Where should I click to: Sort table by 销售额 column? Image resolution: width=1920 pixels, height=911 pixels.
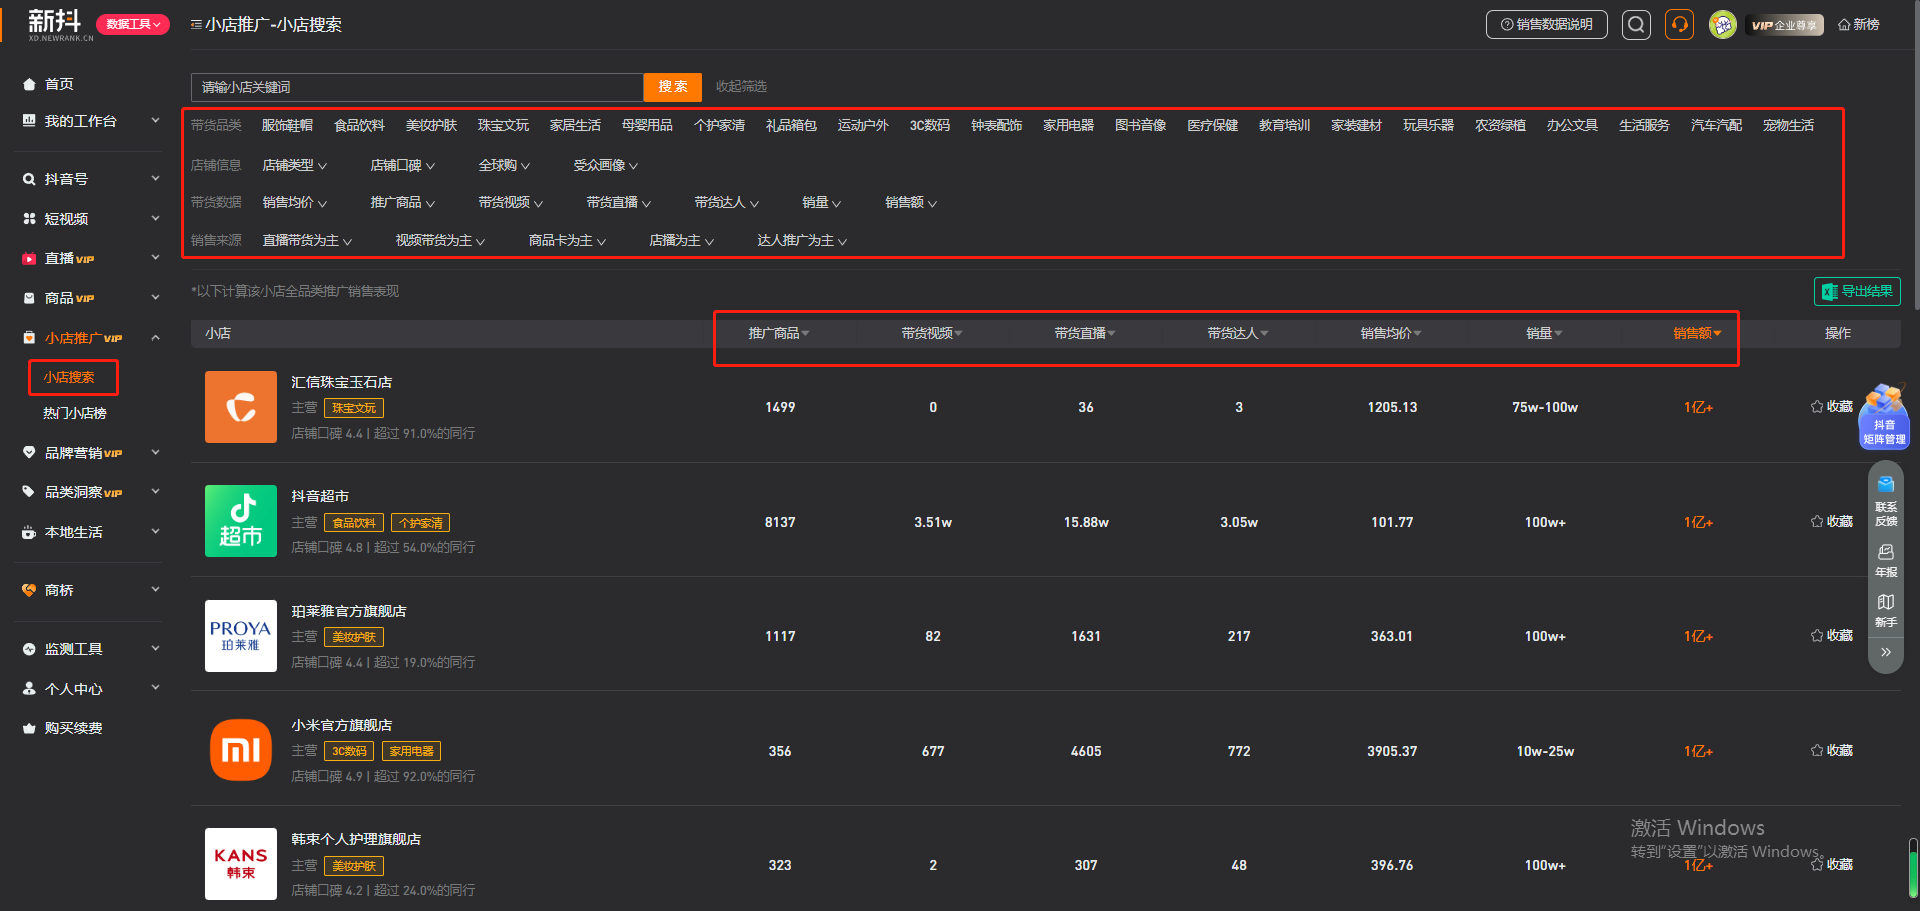1698,333
